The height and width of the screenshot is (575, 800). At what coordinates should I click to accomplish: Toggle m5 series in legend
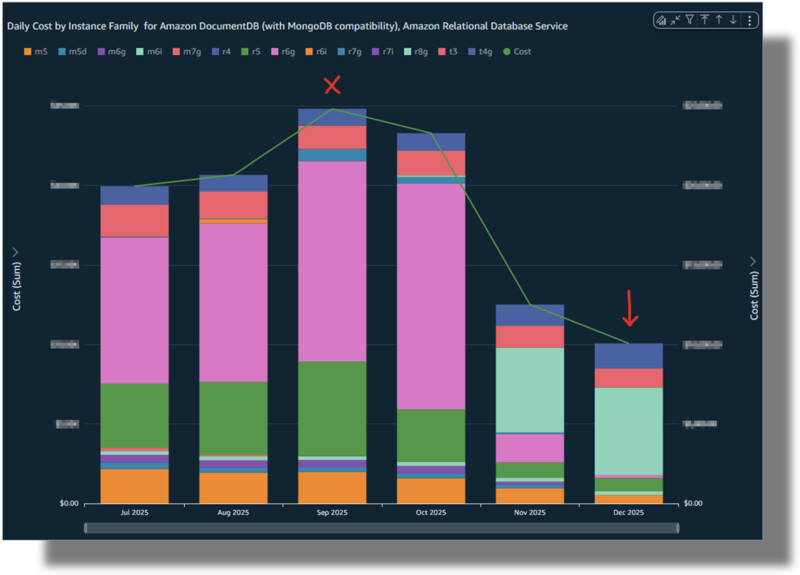tap(35, 52)
